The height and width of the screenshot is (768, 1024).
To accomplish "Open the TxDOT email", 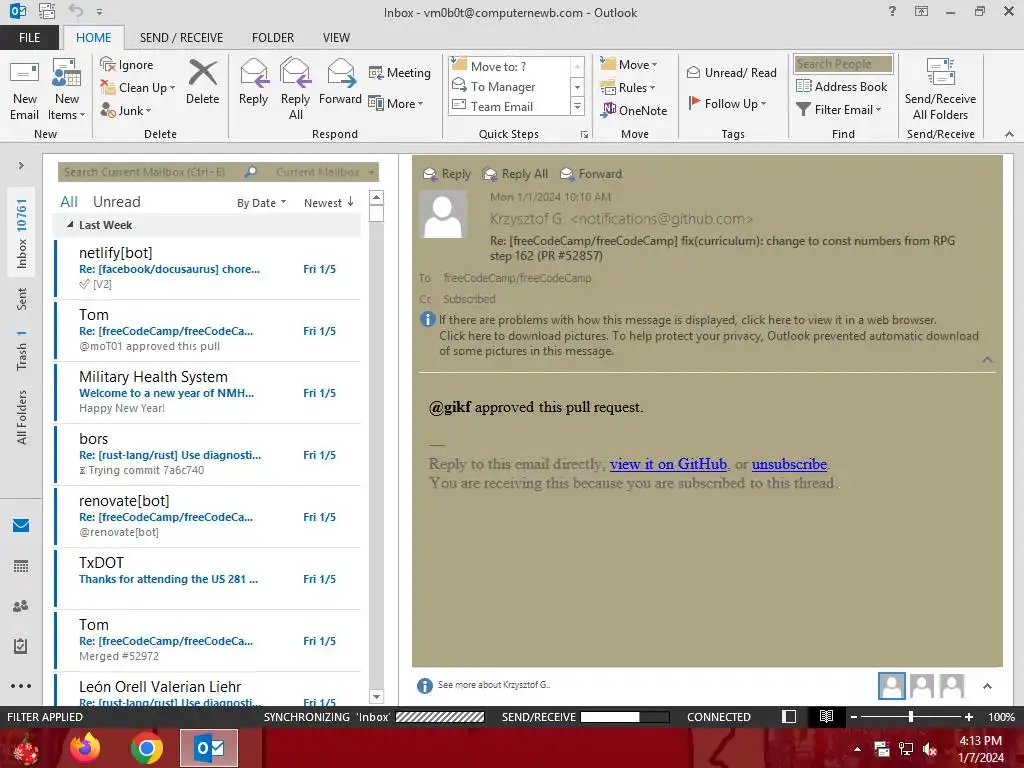I will coord(208,578).
